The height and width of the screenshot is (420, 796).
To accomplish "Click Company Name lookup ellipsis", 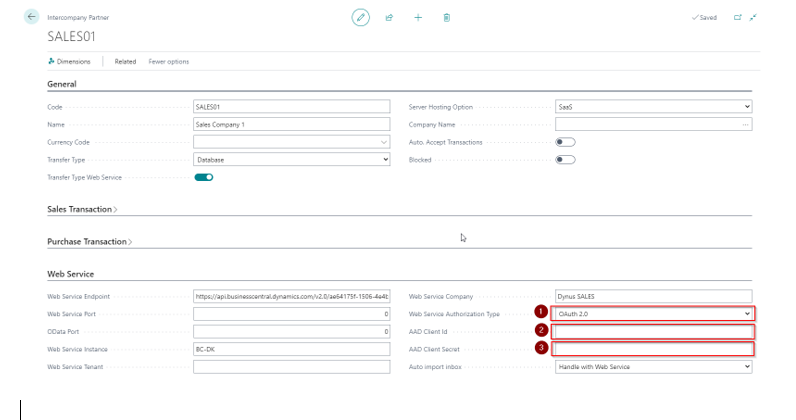I will pos(745,124).
